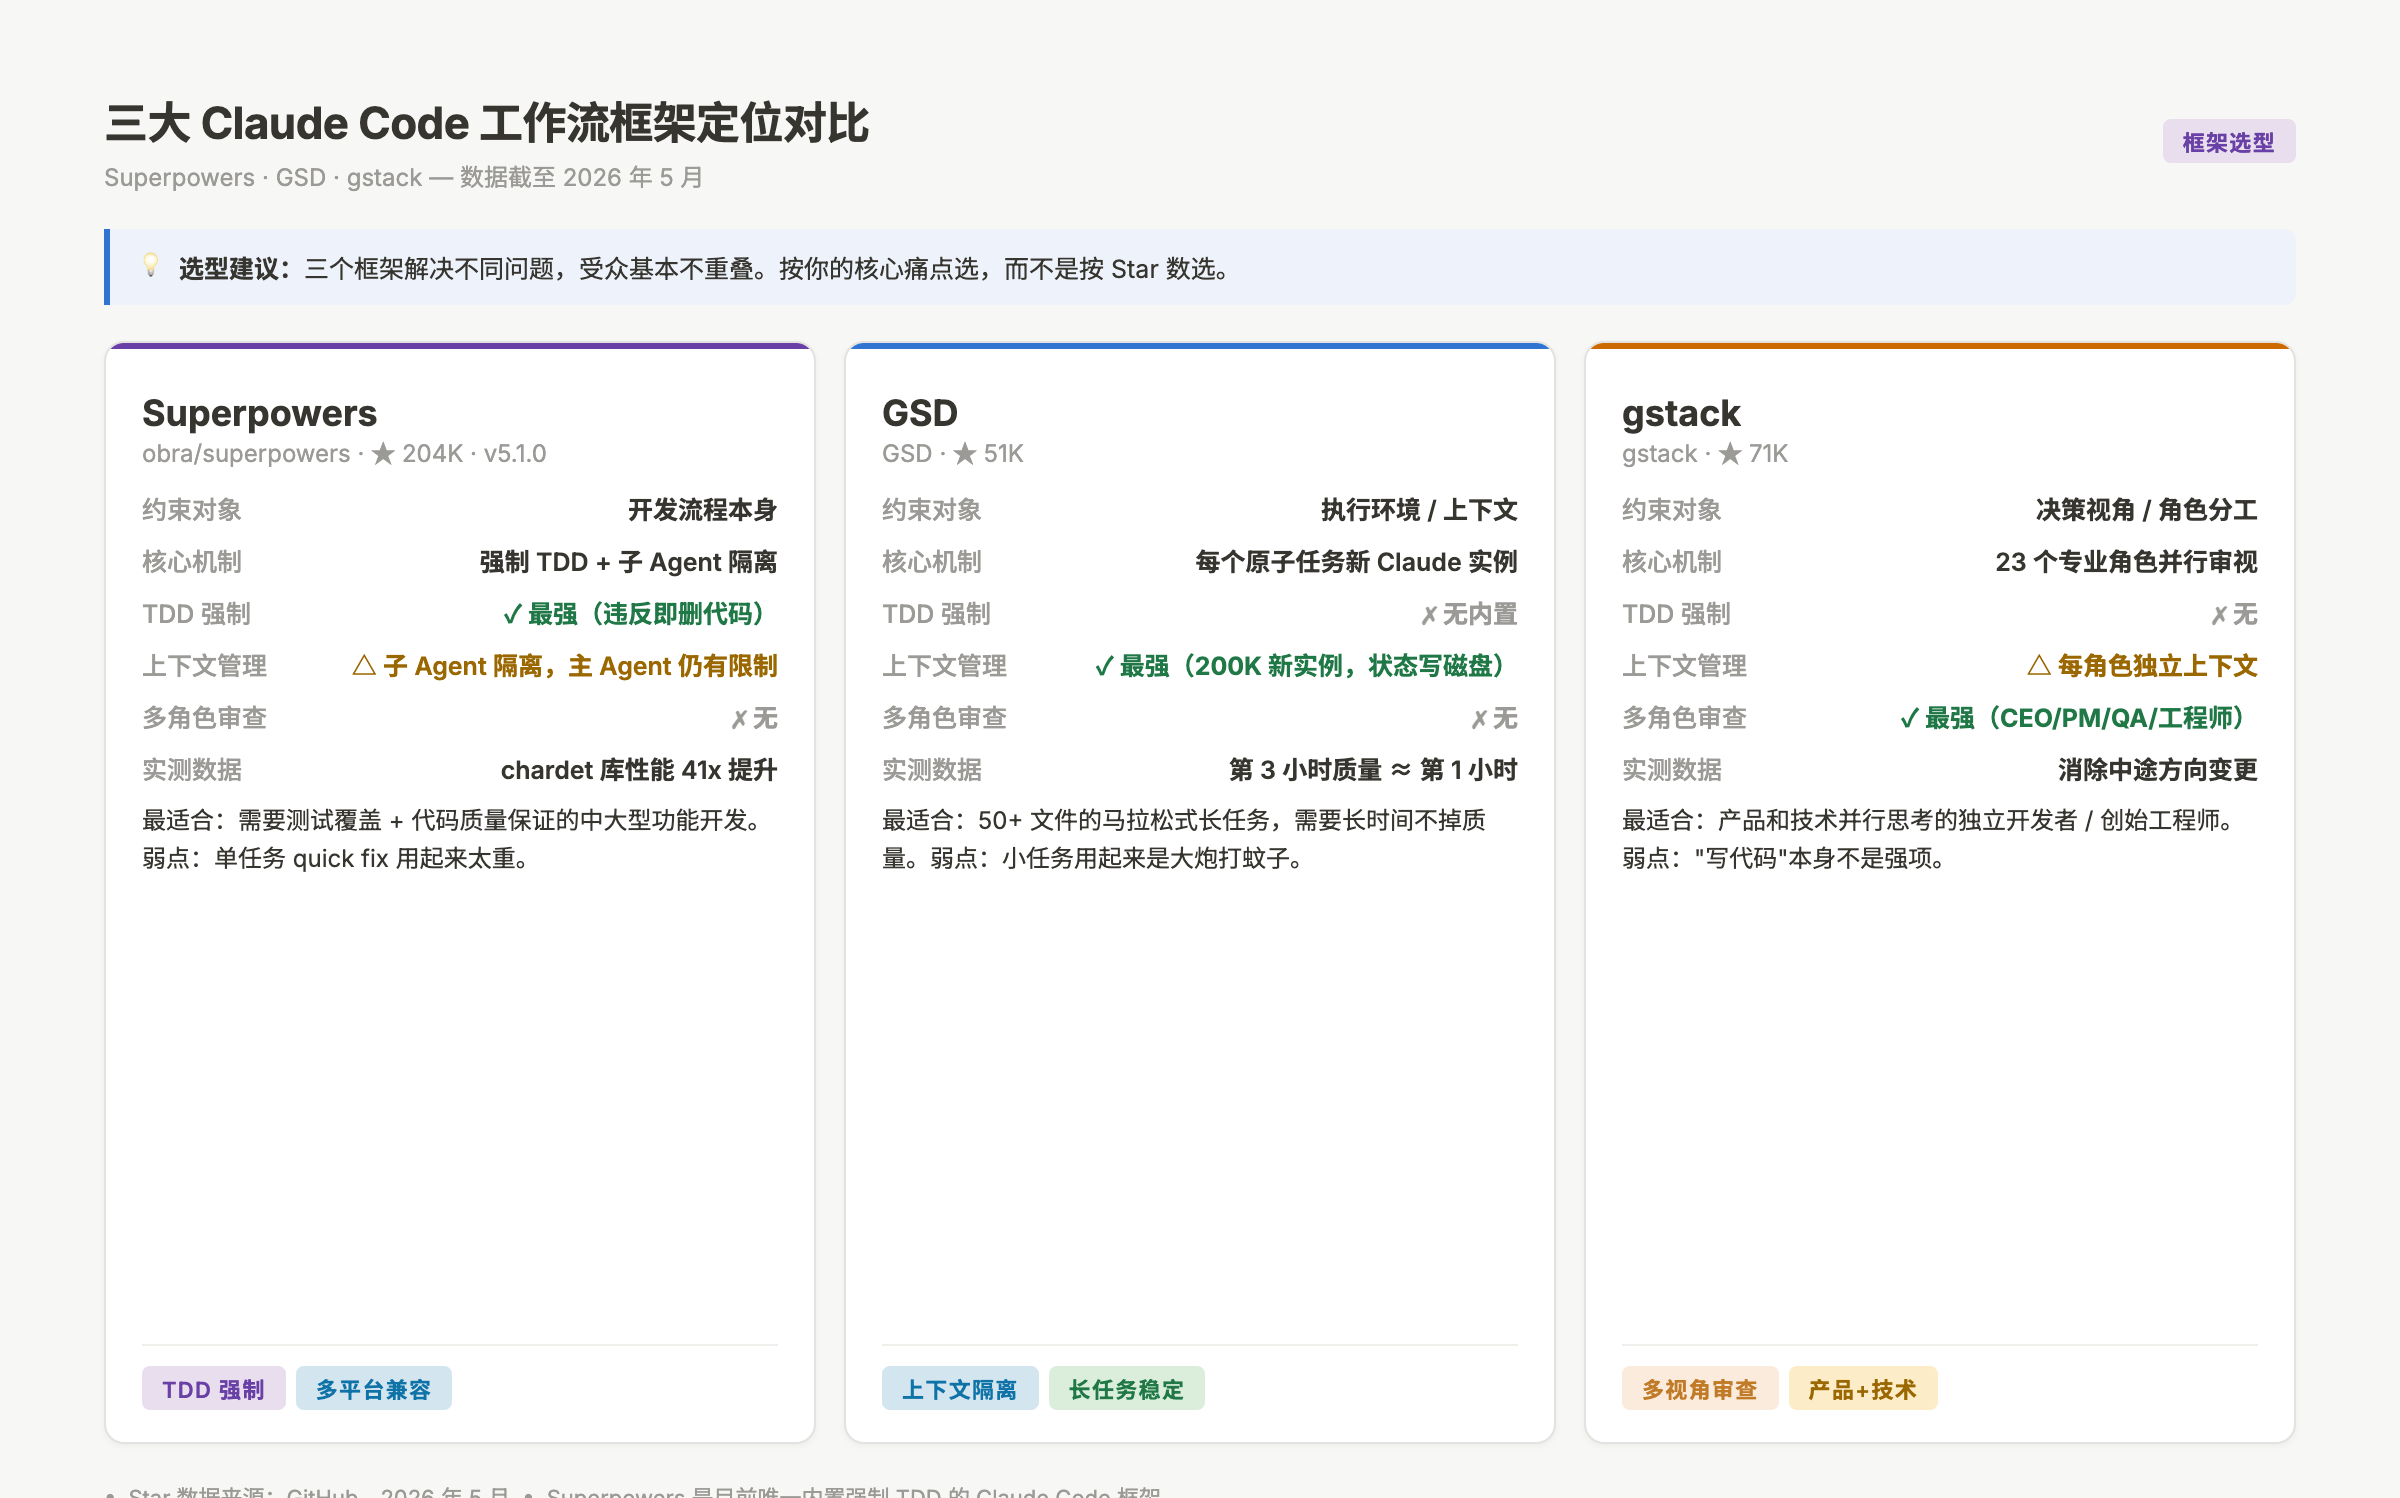The image size is (2400, 1498).
Task: Click the value 开发流程本身
Action: pyautogui.click(x=702, y=510)
